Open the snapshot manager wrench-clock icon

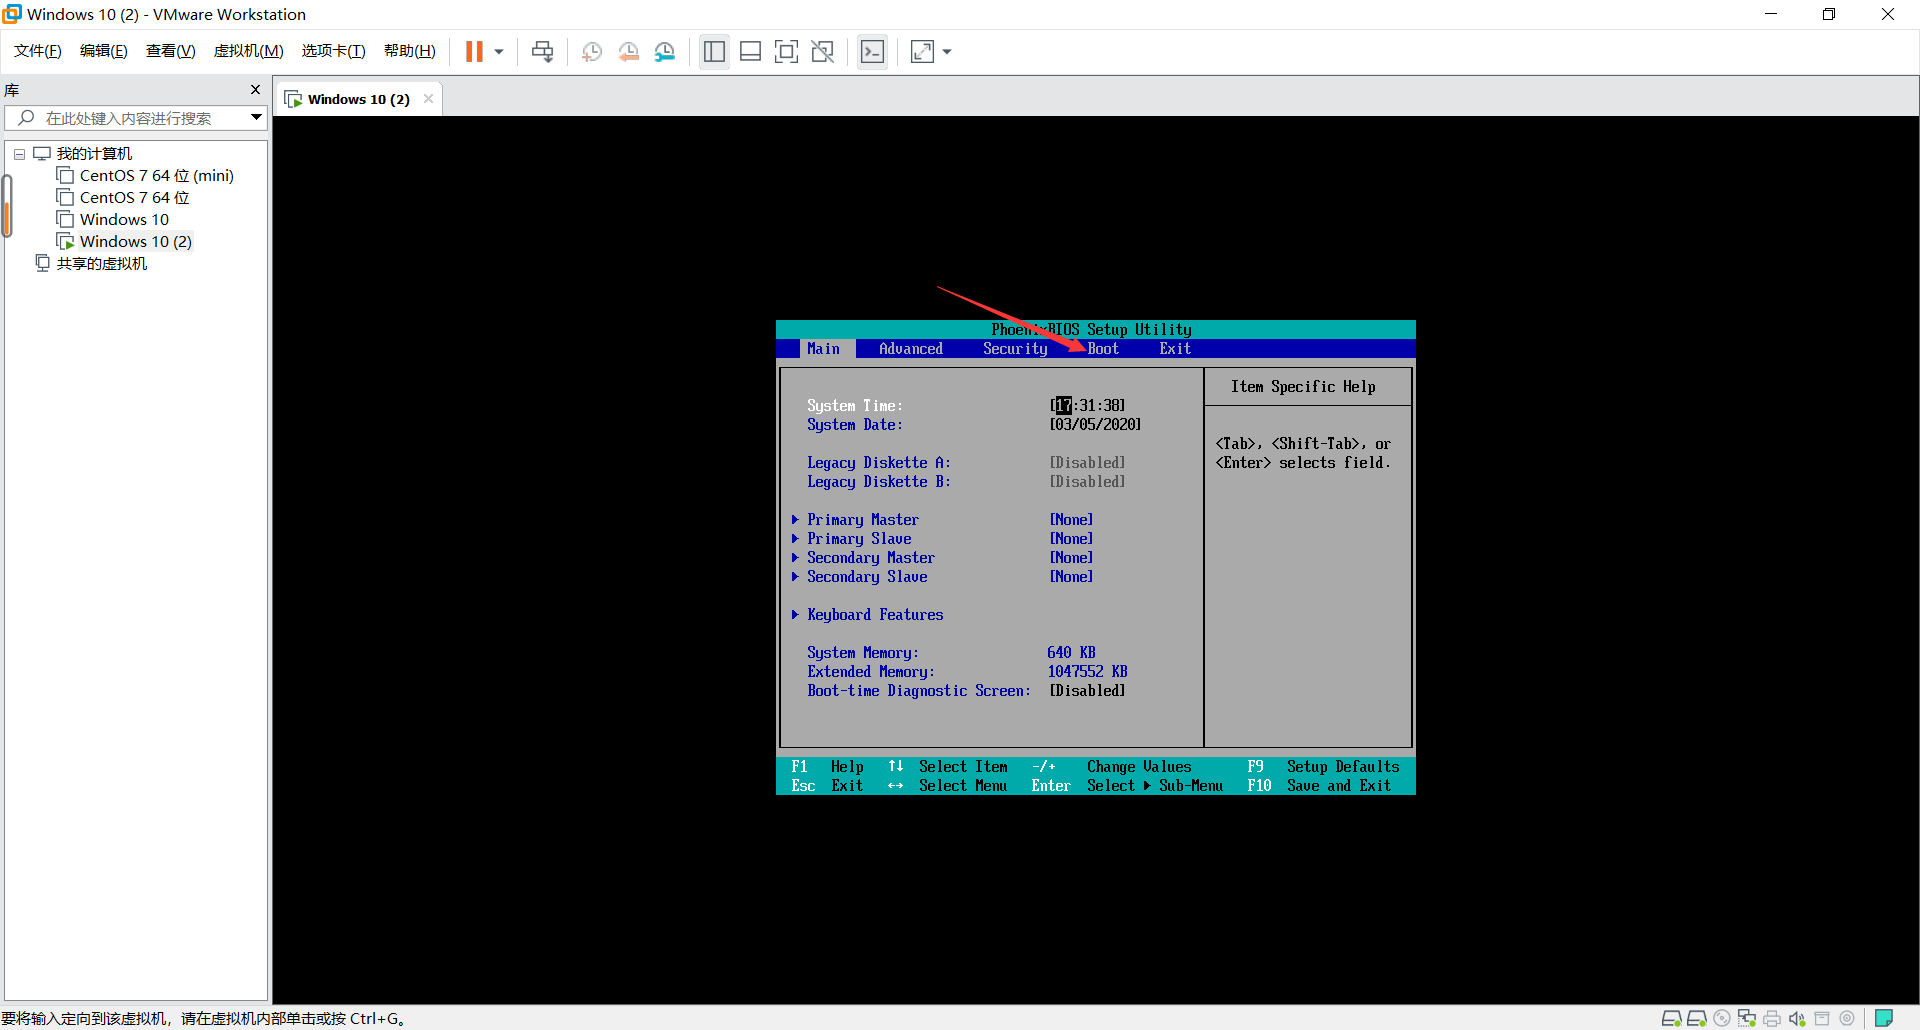click(665, 52)
